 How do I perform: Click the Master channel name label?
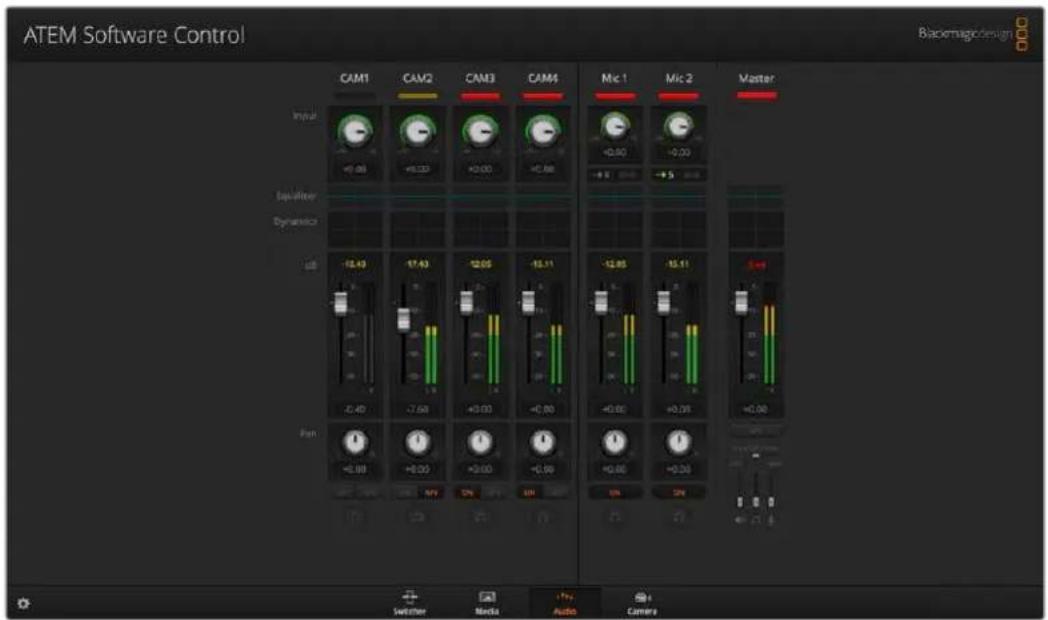click(x=756, y=78)
